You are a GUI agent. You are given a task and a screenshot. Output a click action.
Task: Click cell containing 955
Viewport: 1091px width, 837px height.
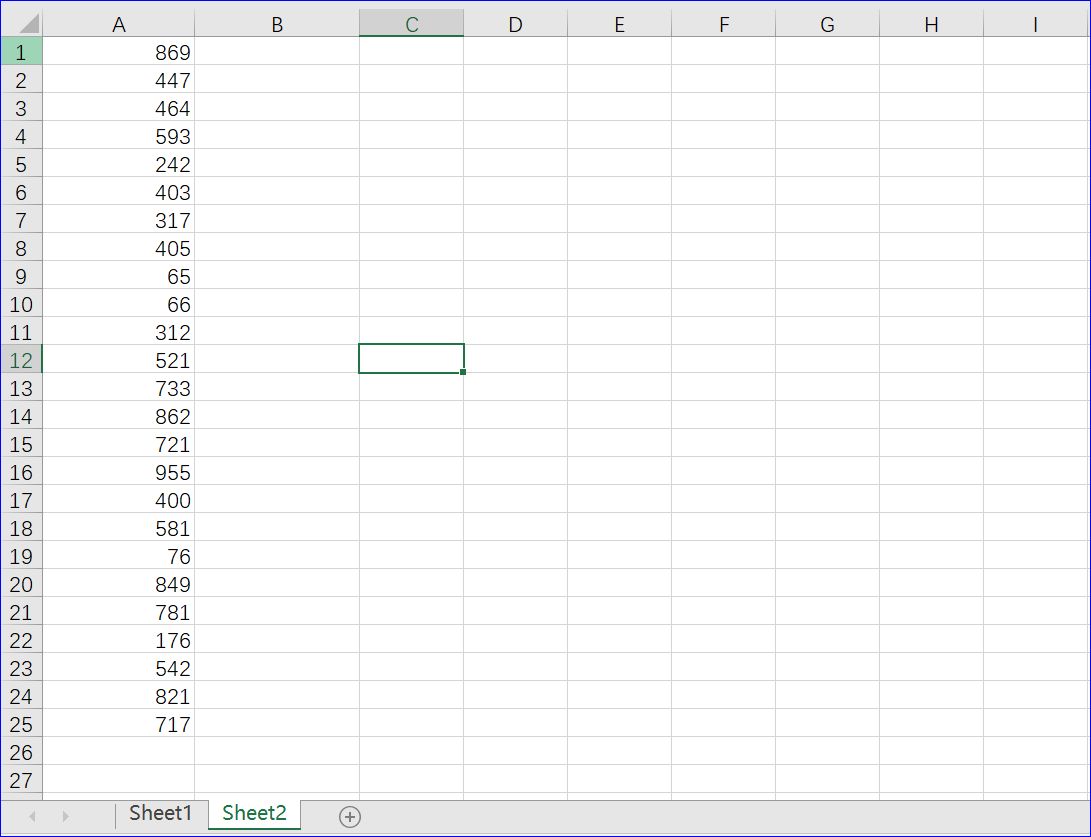118,472
